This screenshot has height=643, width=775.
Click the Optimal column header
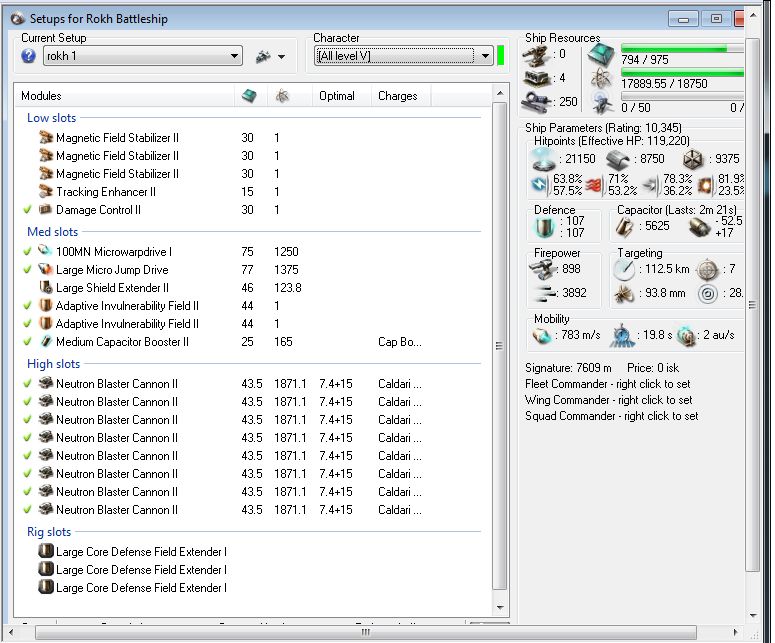tap(337, 96)
